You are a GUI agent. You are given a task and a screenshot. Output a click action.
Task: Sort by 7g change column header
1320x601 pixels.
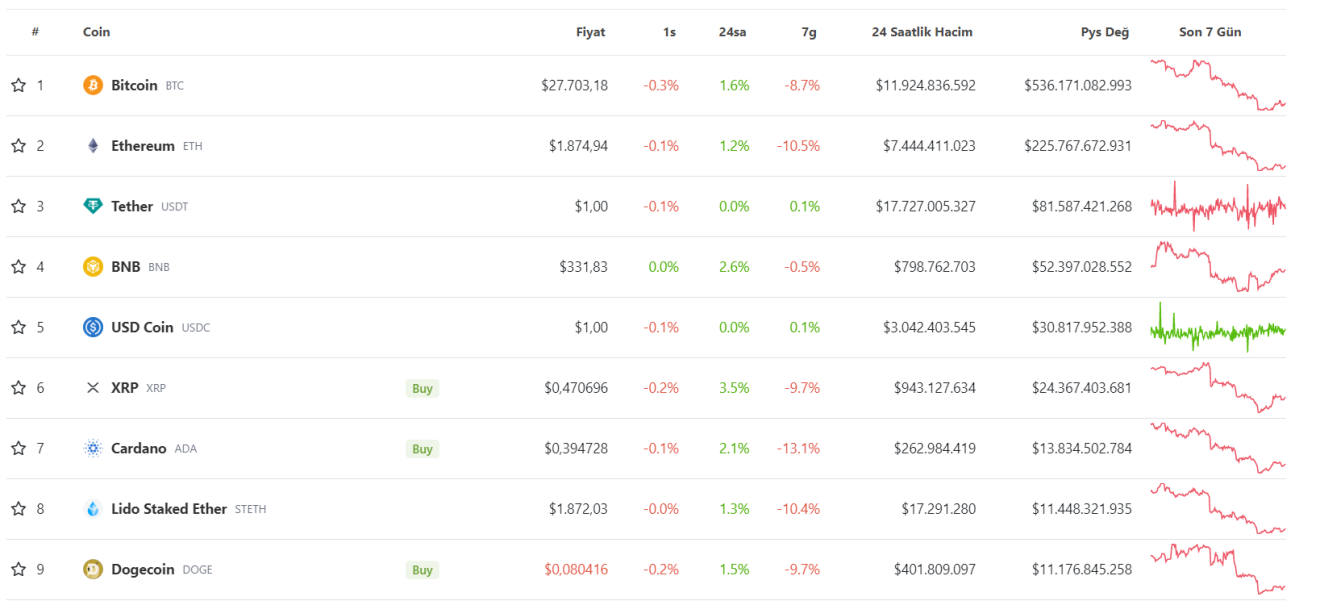tap(809, 32)
